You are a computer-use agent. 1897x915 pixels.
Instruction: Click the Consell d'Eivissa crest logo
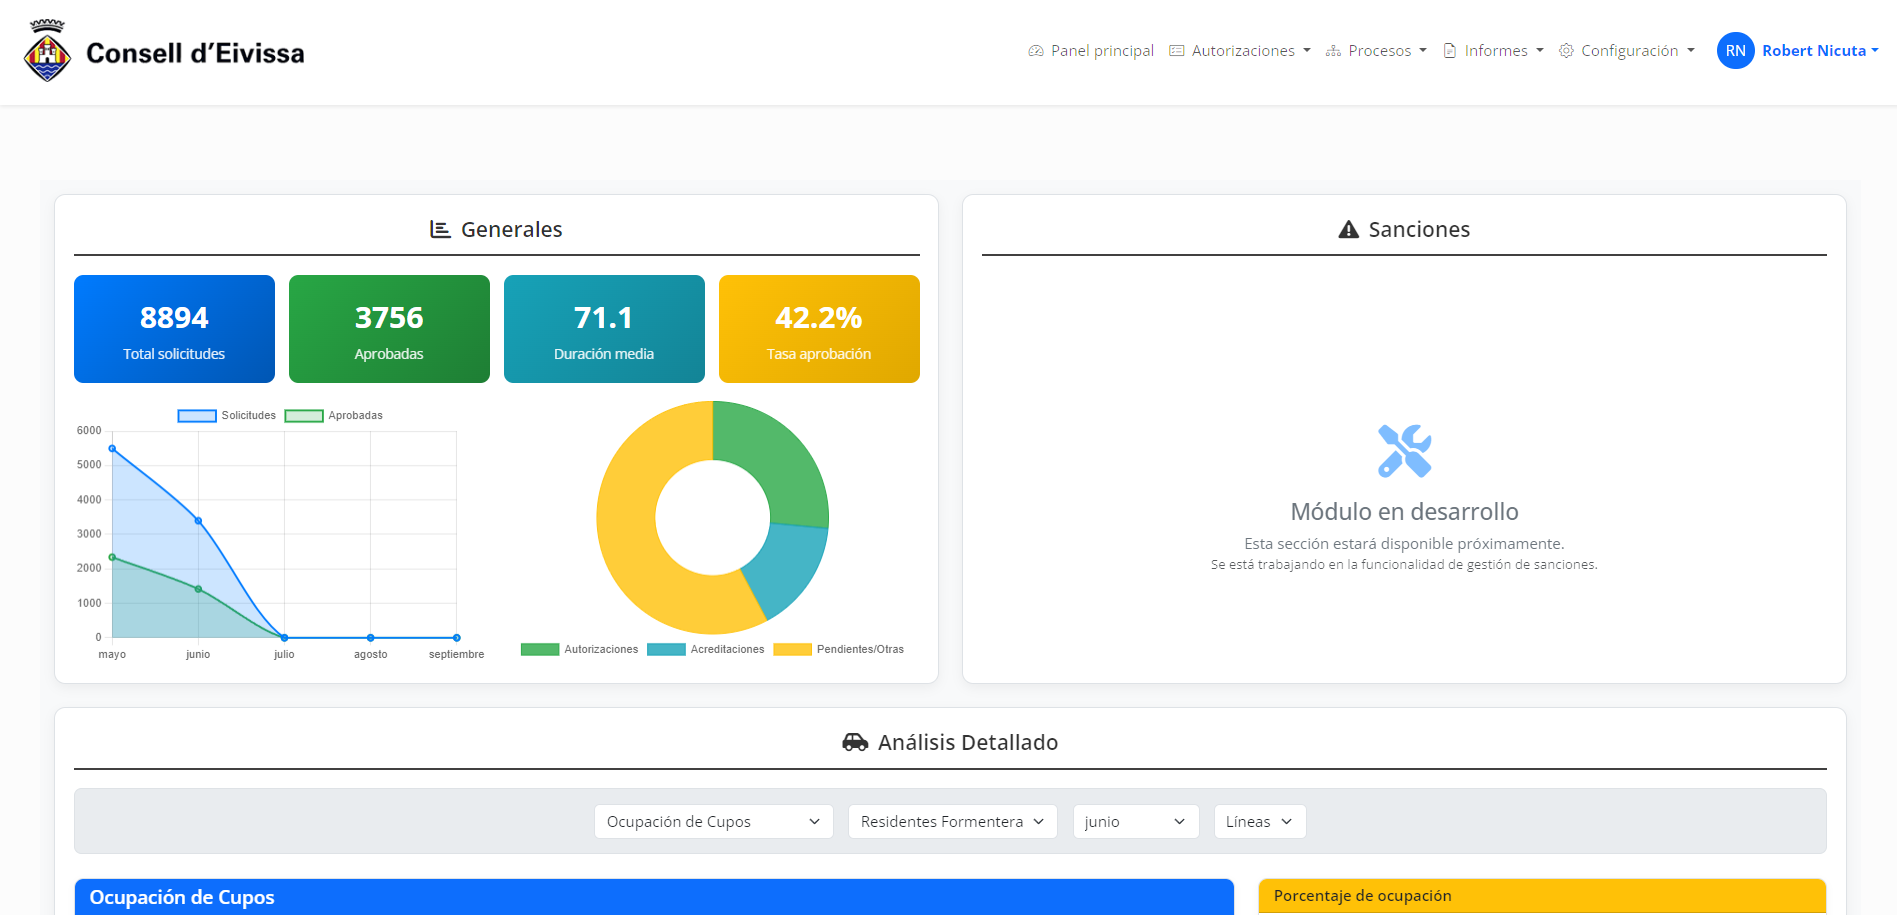[46, 51]
